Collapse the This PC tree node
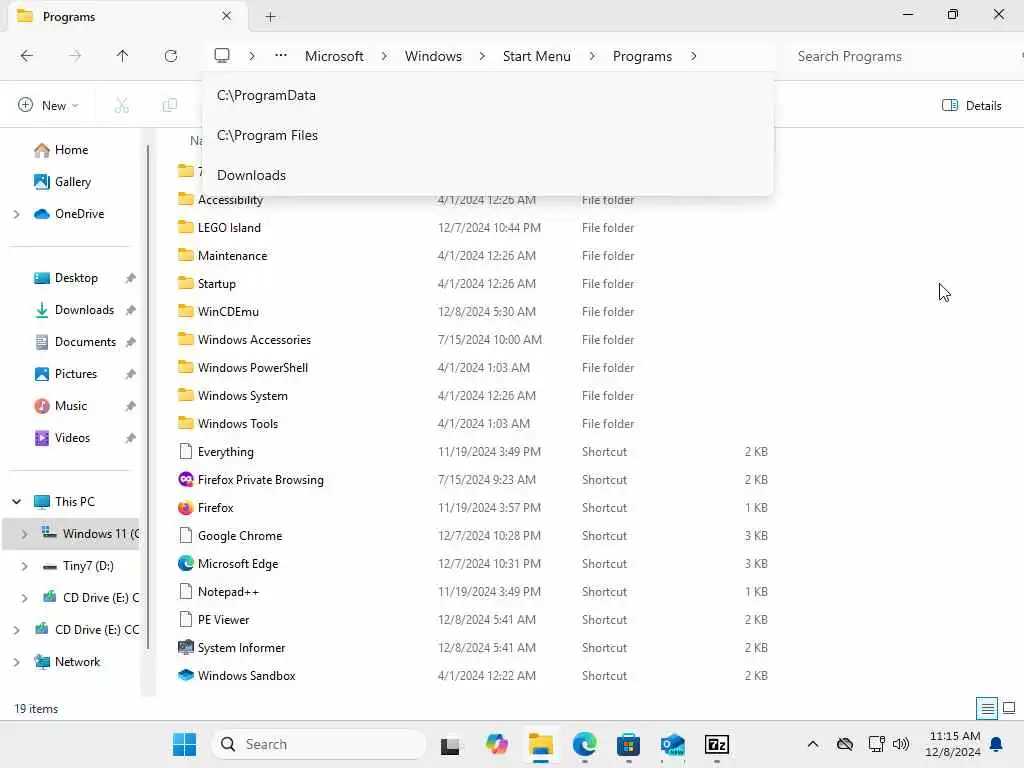 16,502
